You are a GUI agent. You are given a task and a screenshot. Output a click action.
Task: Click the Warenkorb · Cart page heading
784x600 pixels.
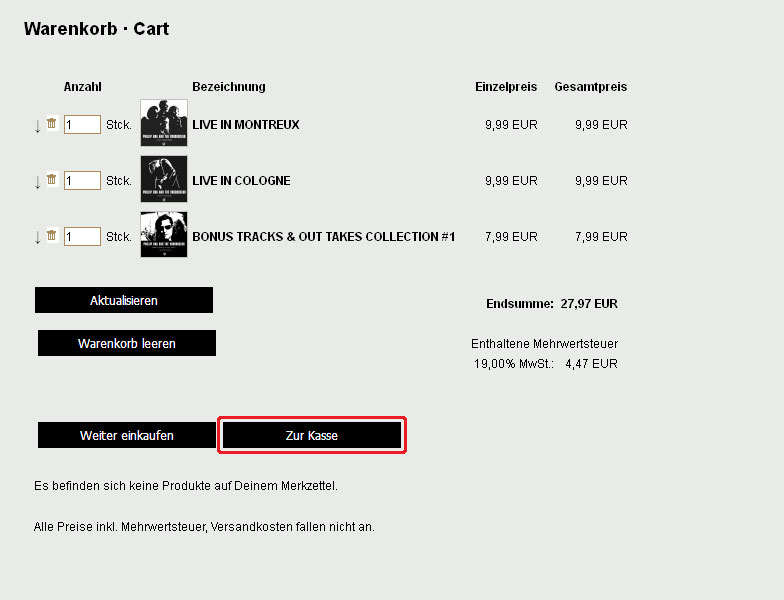pyautogui.click(x=96, y=29)
